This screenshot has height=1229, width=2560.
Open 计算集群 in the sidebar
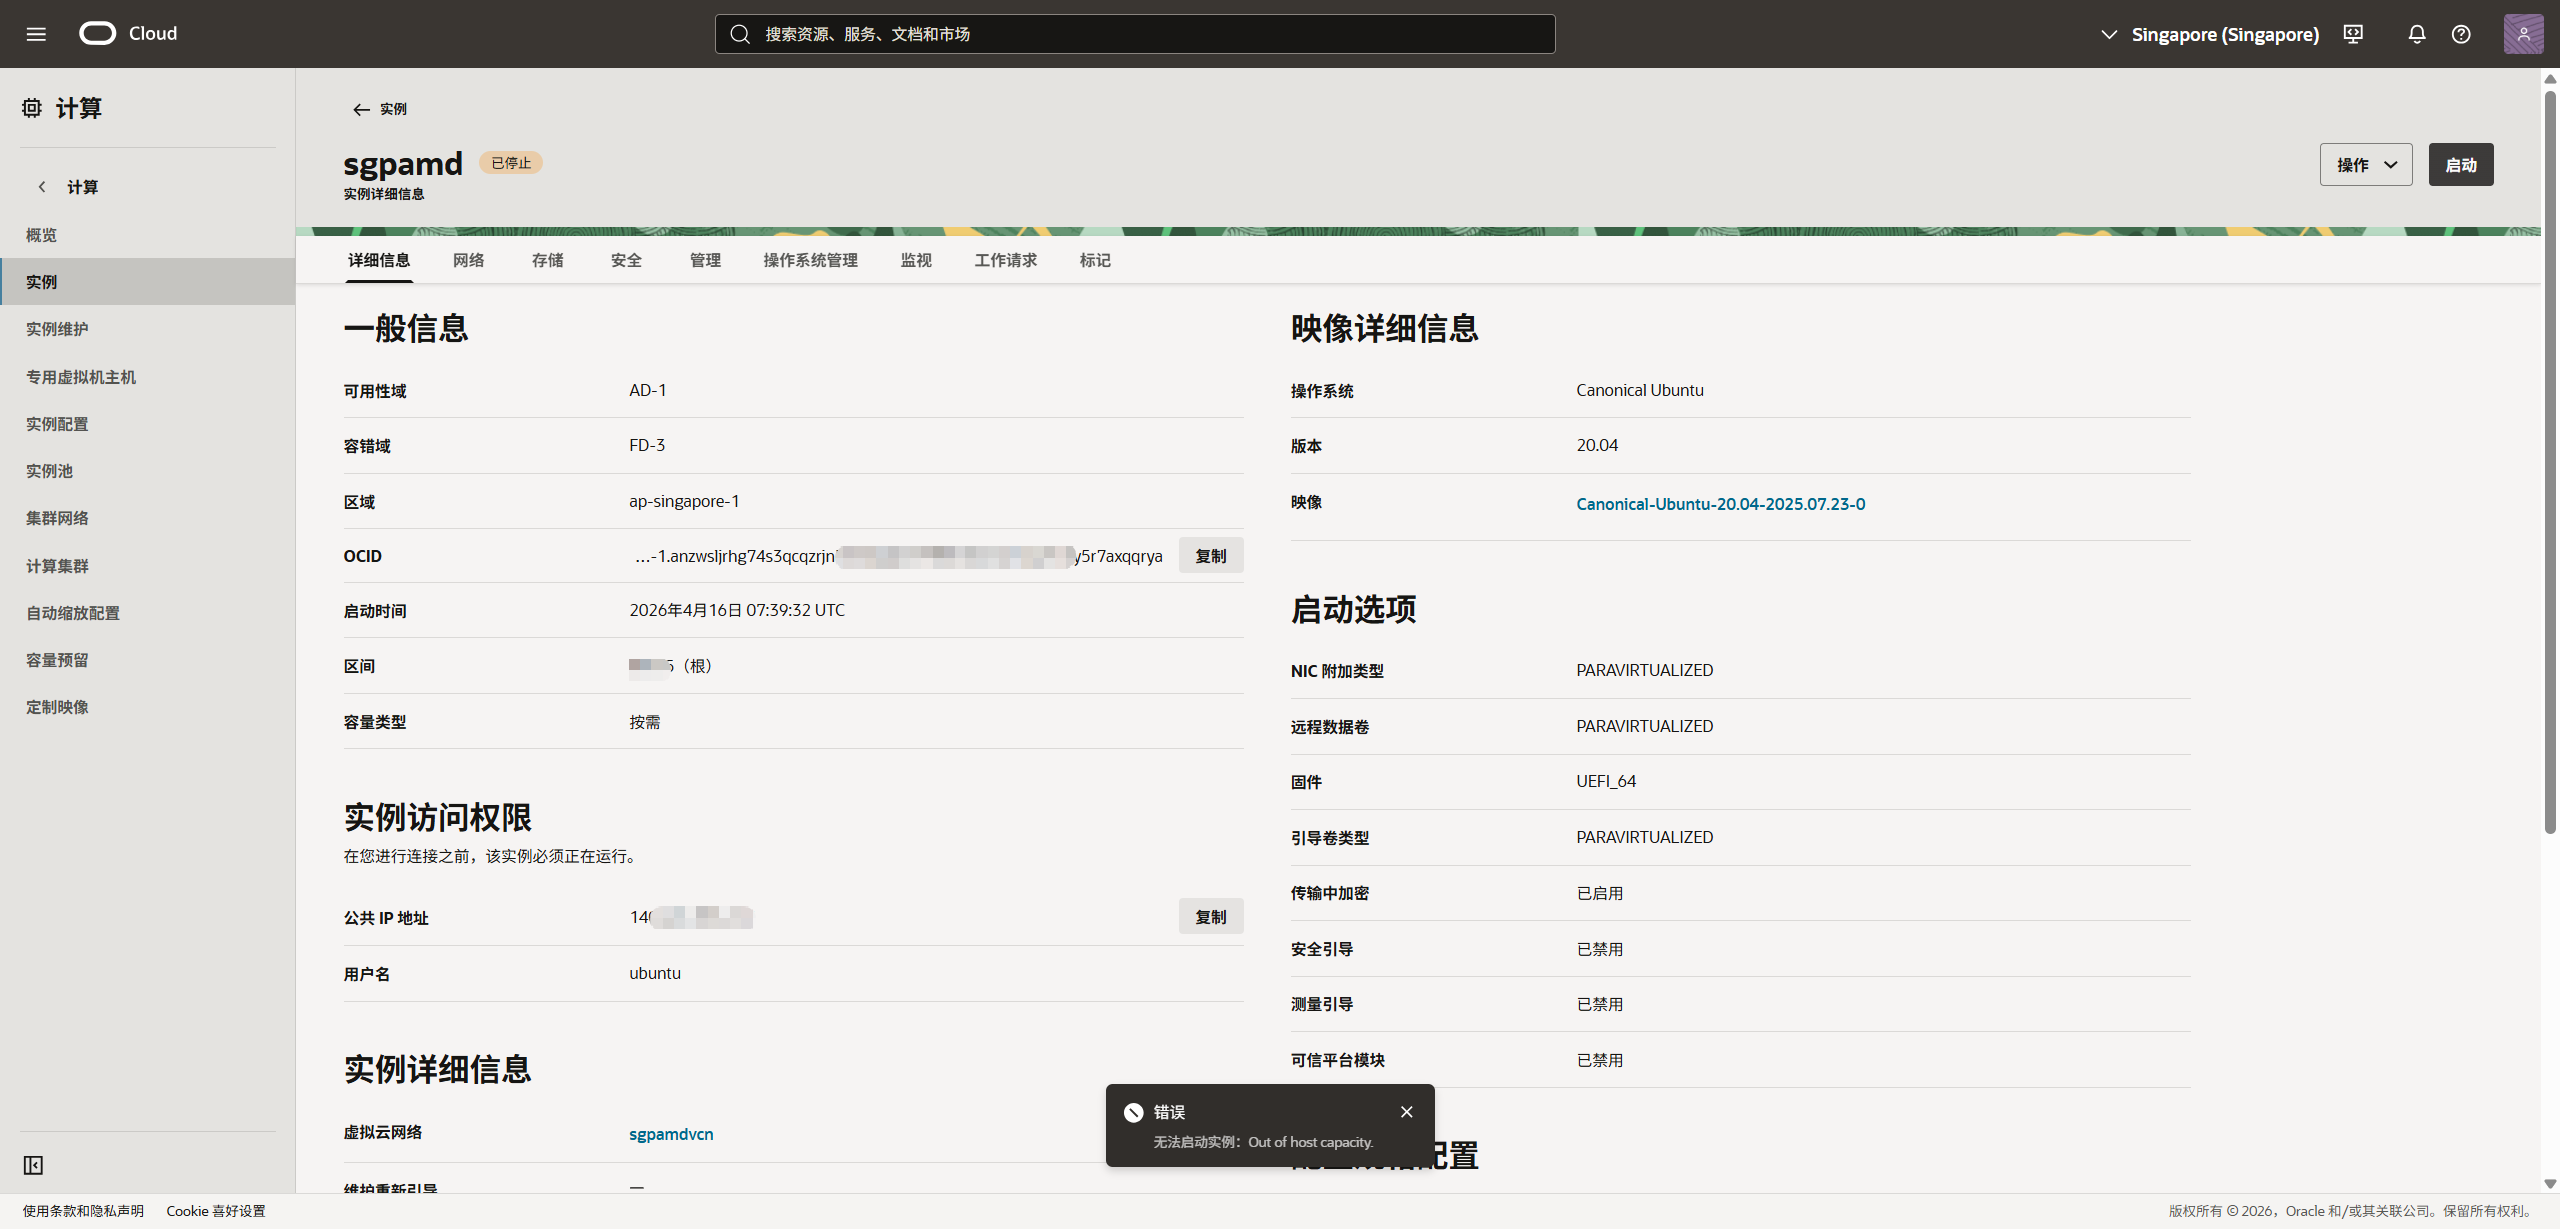[148, 566]
